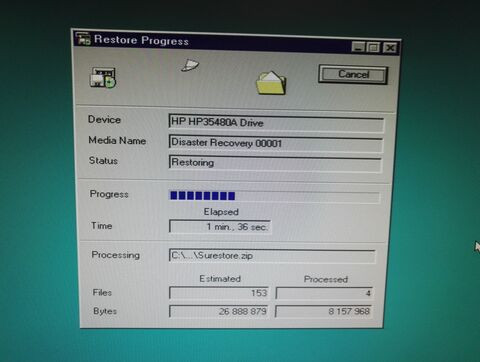Click the Estimated column heading
The height and width of the screenshot is (362, 480).
point(220,279)
